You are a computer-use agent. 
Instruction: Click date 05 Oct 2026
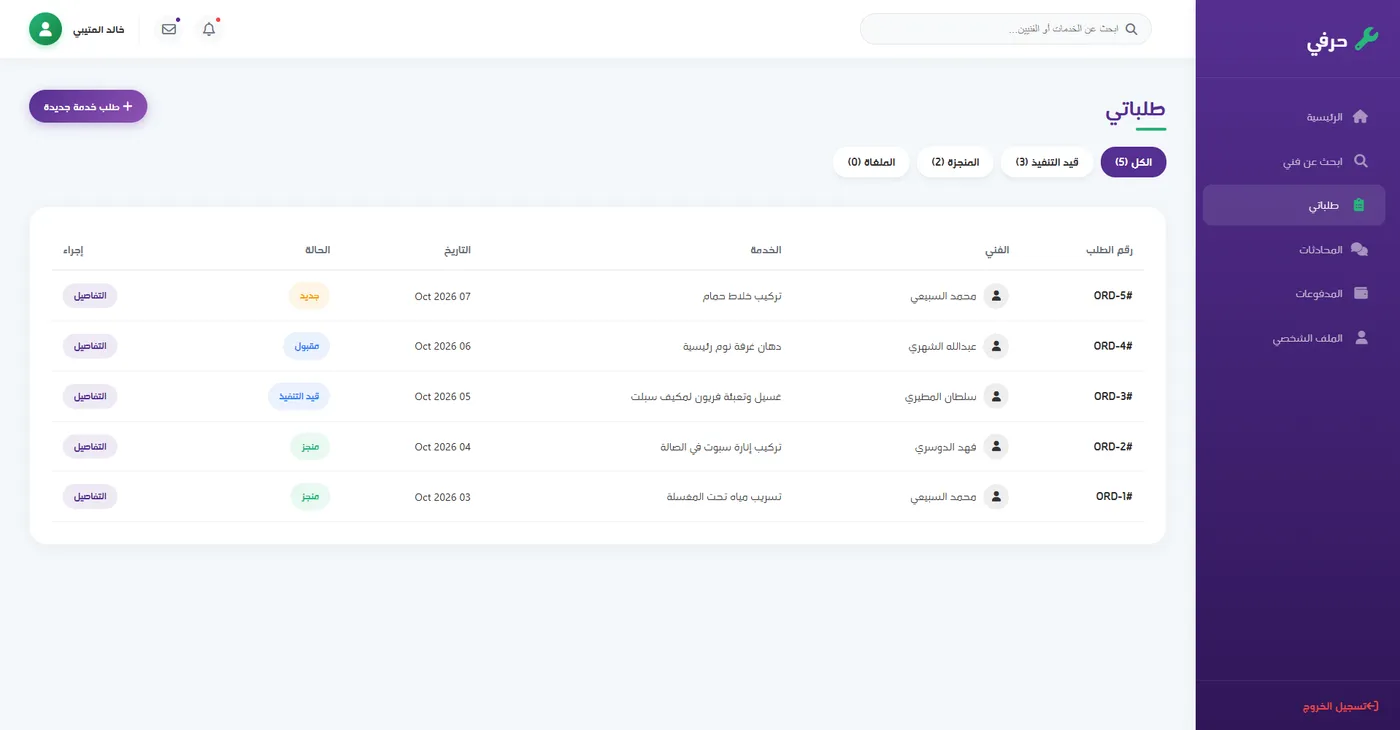(442, 396)
